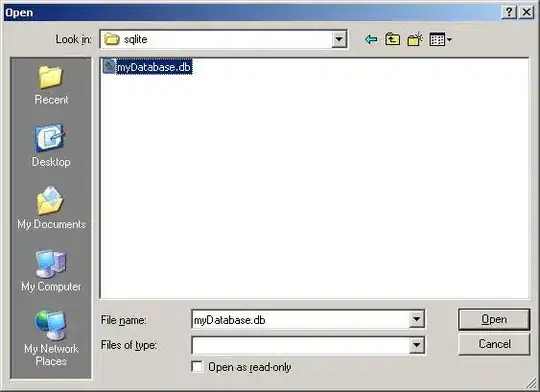Click the Files of type field
The height and width of the screenshot is (392, 540).
click(300, 345)
